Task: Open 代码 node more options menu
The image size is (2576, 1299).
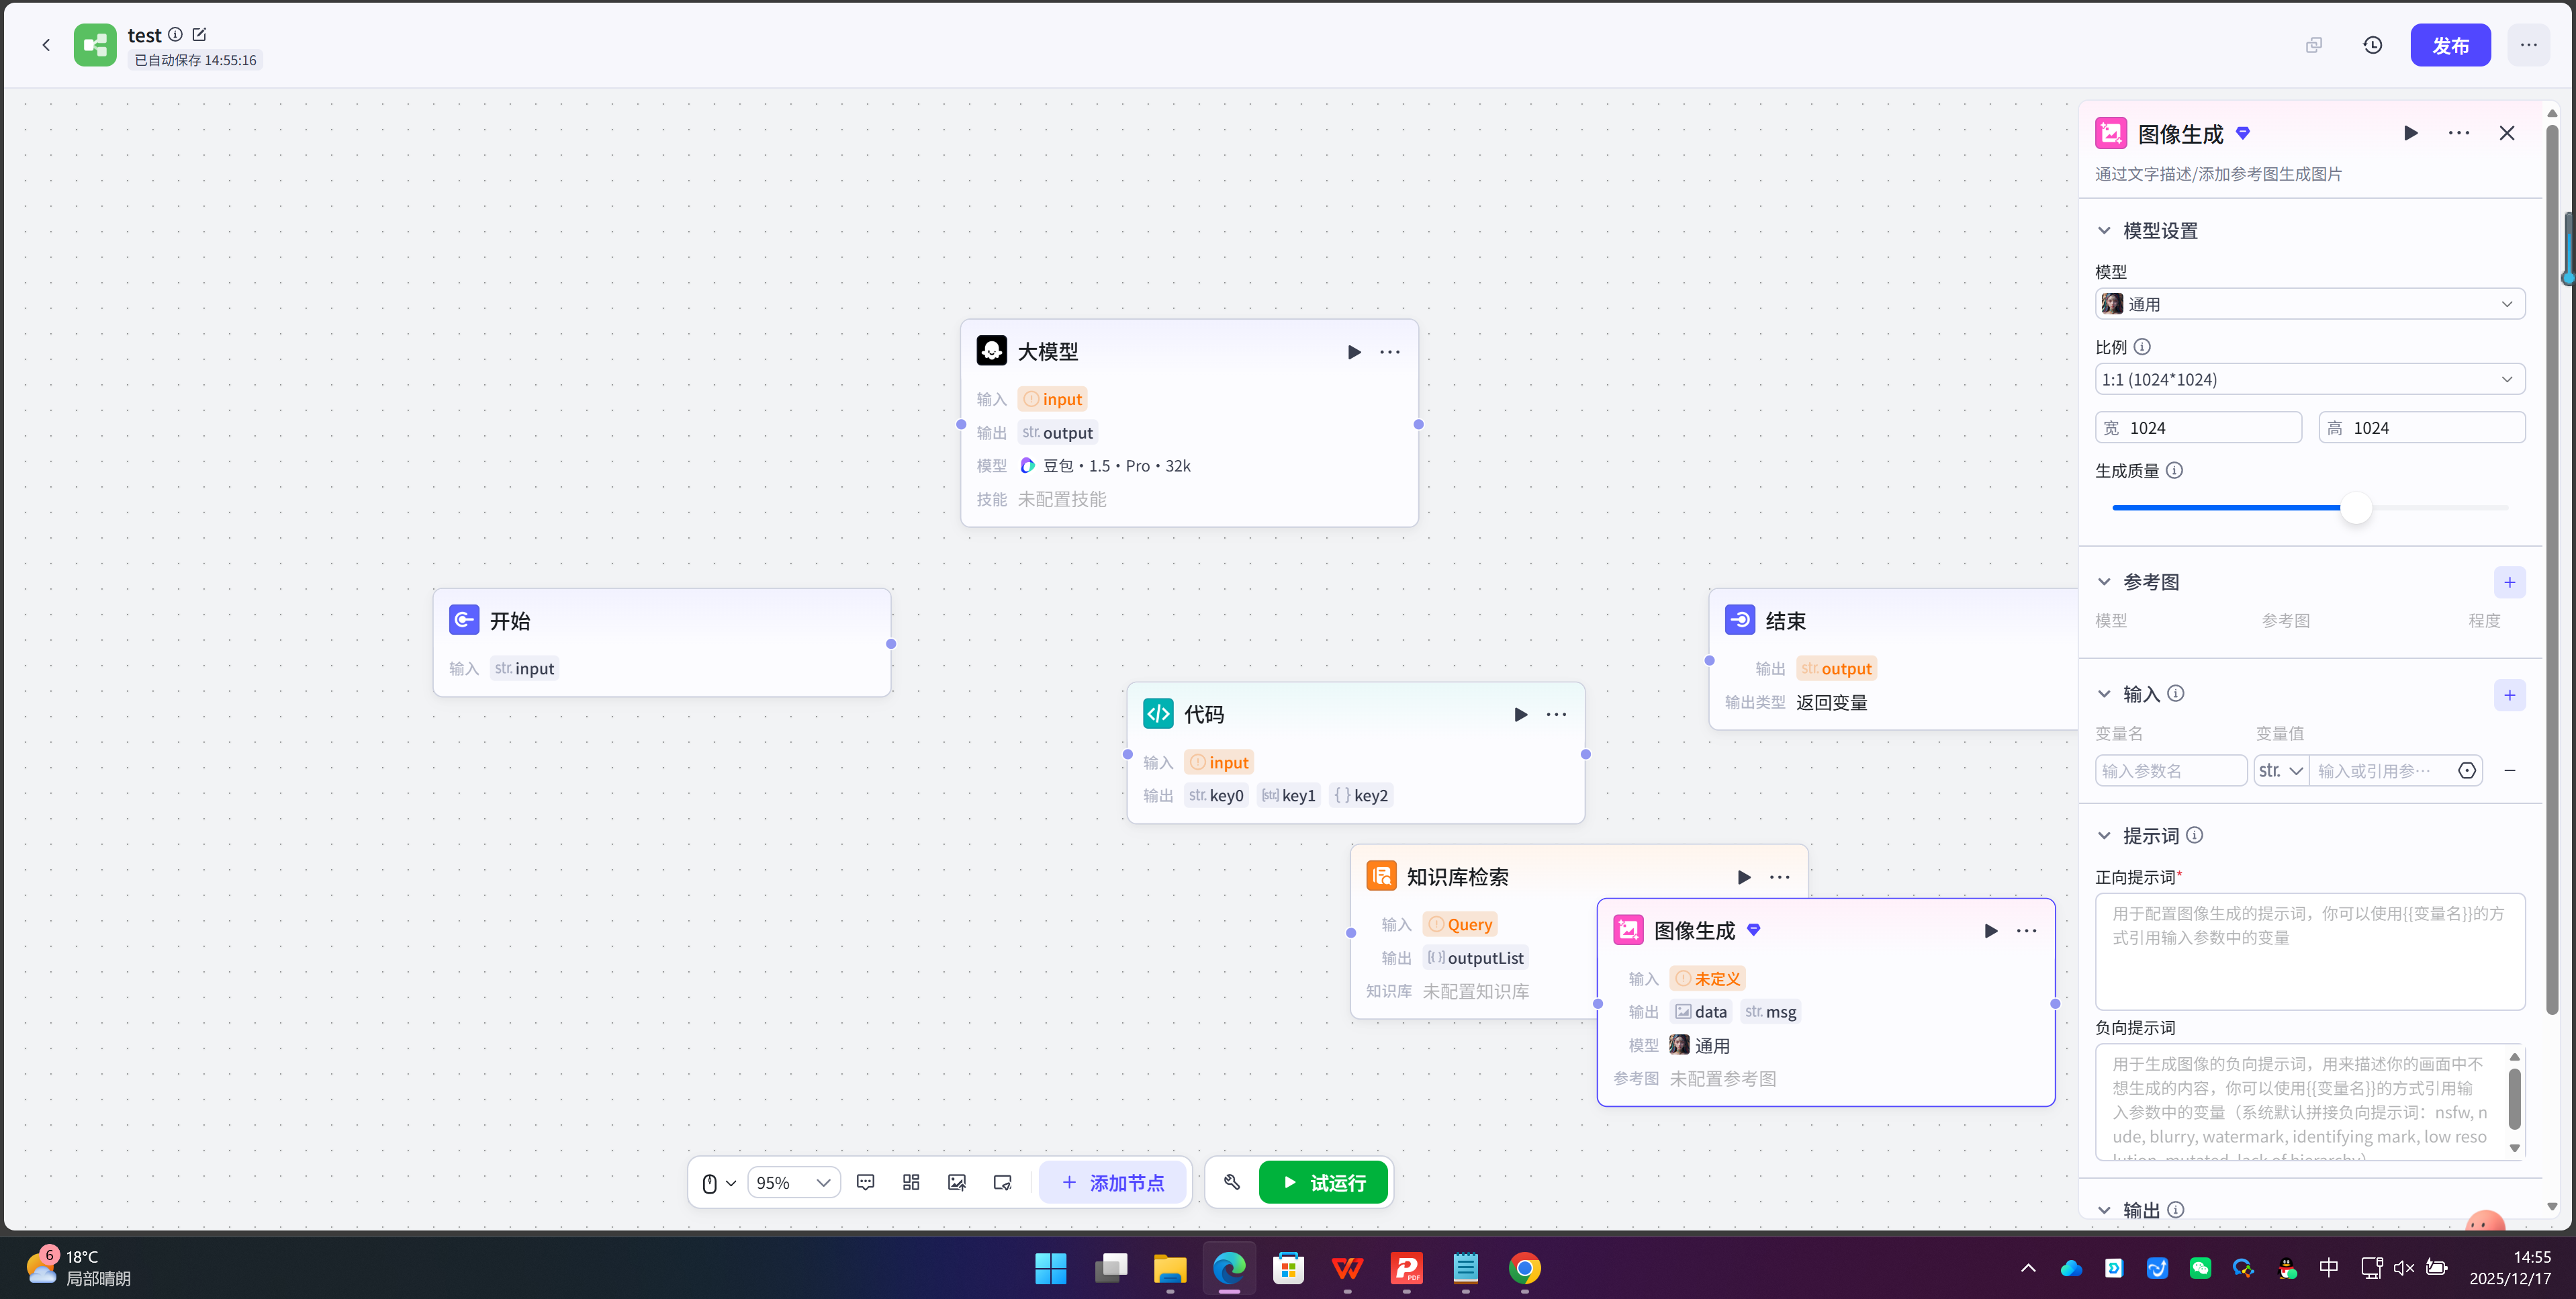Action: click(1556, 714)
